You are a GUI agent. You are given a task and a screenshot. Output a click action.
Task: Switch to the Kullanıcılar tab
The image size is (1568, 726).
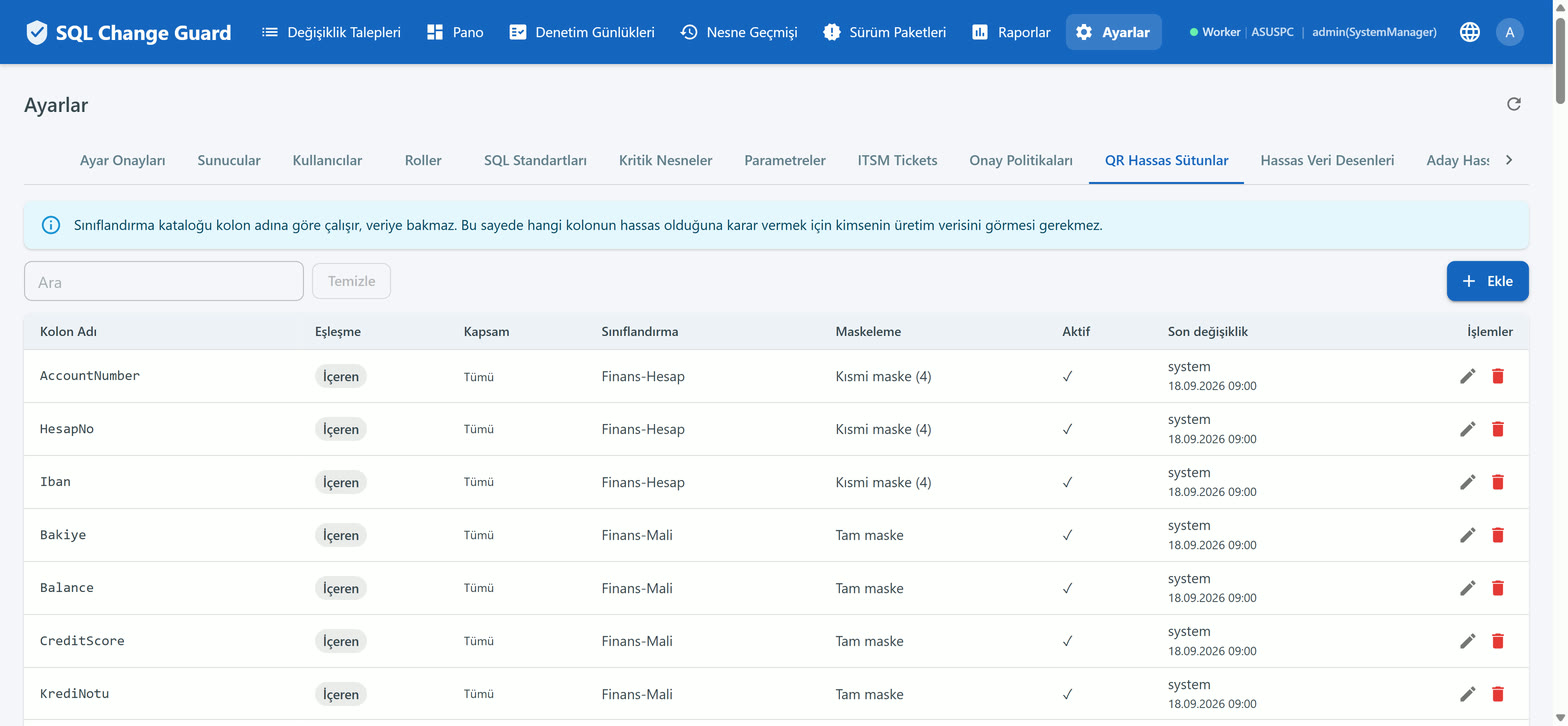click(x=327, y=160)
